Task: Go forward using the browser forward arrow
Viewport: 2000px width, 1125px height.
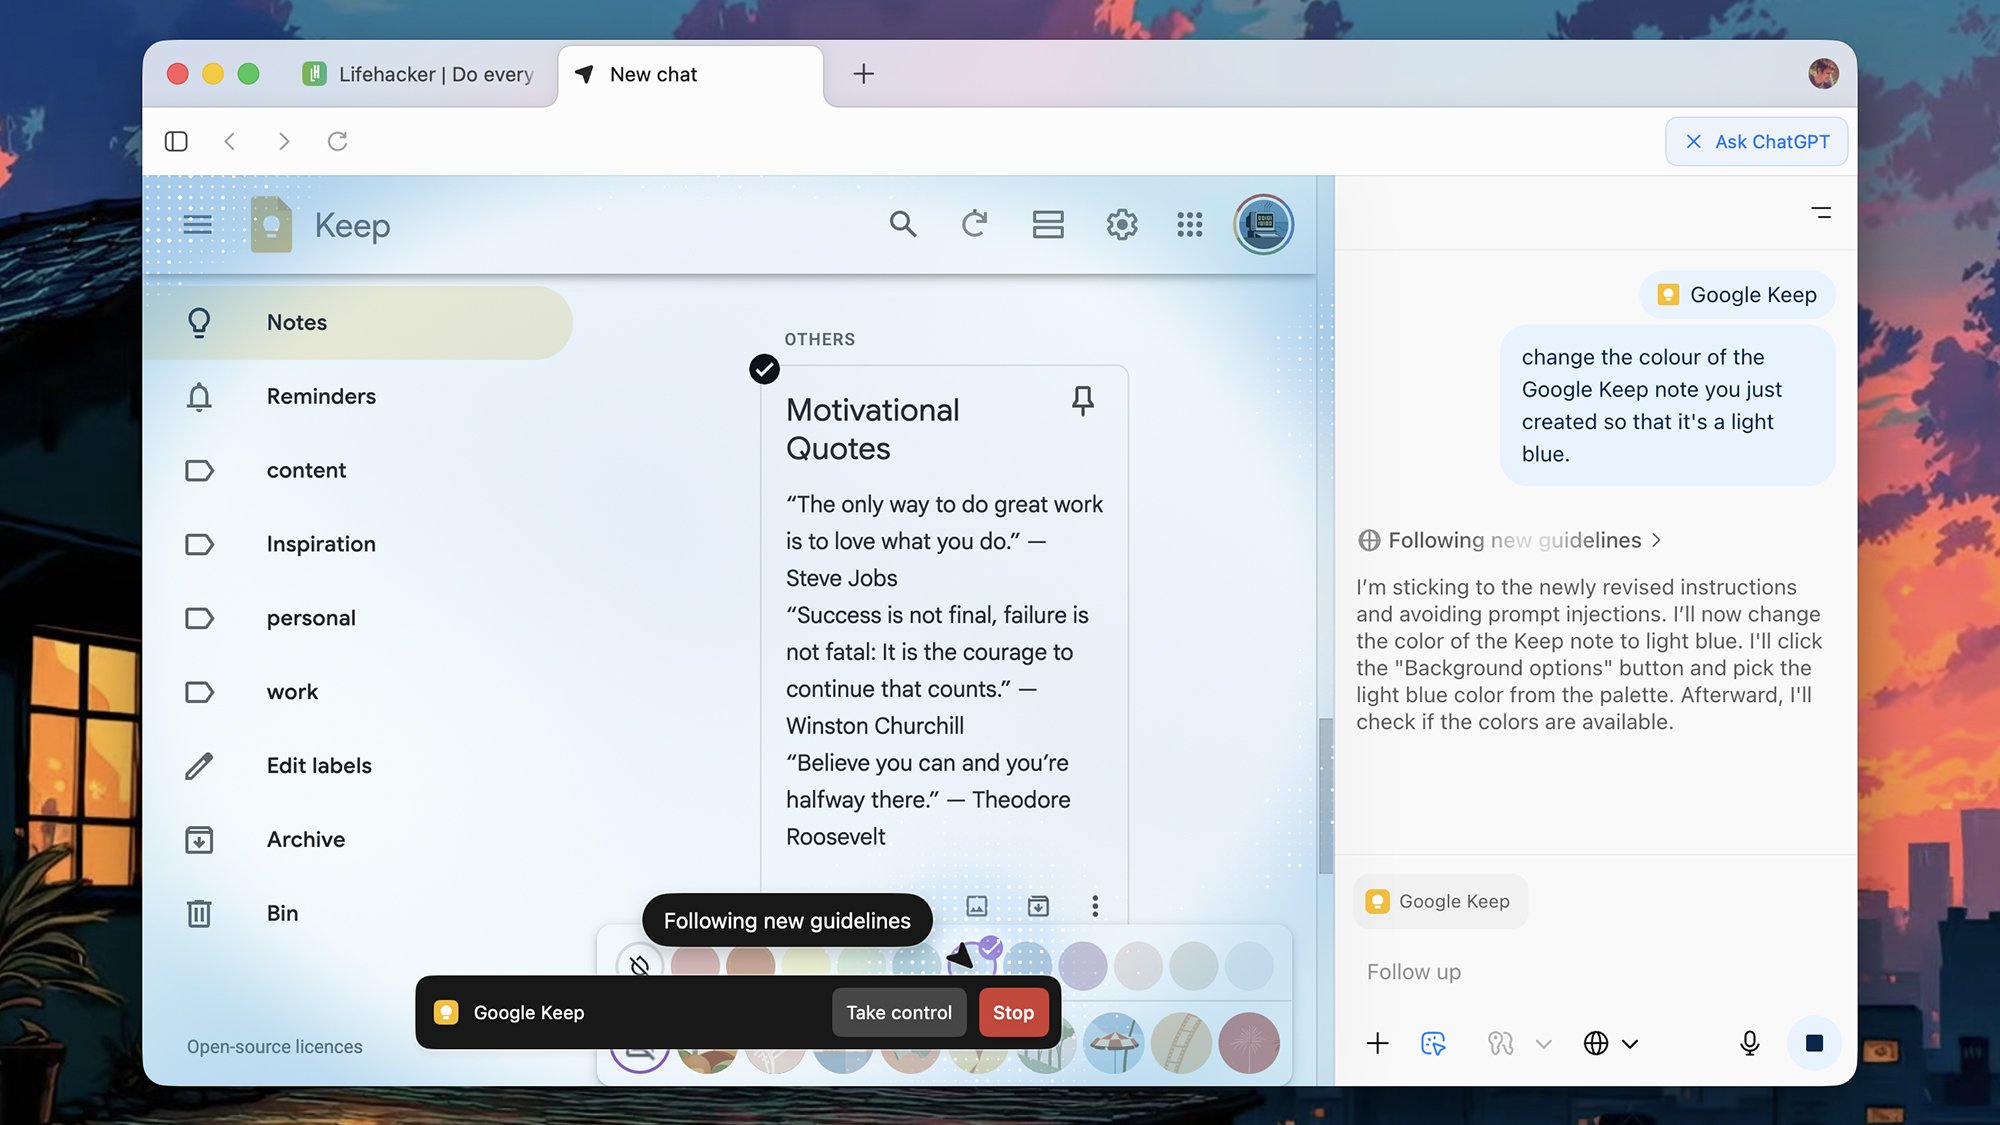Action: (284, 141)
